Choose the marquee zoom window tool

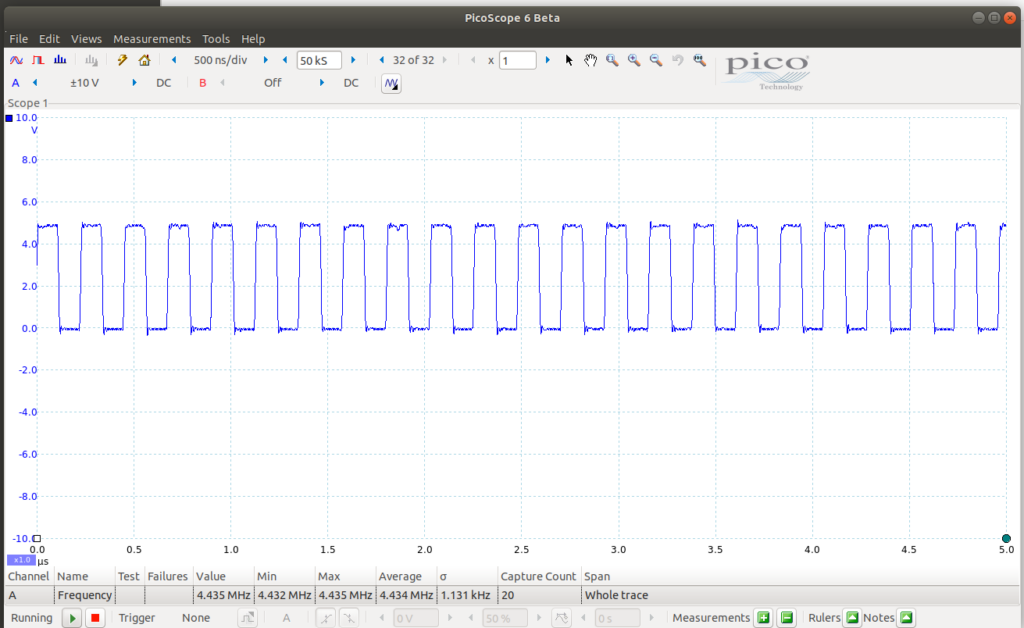612,60
